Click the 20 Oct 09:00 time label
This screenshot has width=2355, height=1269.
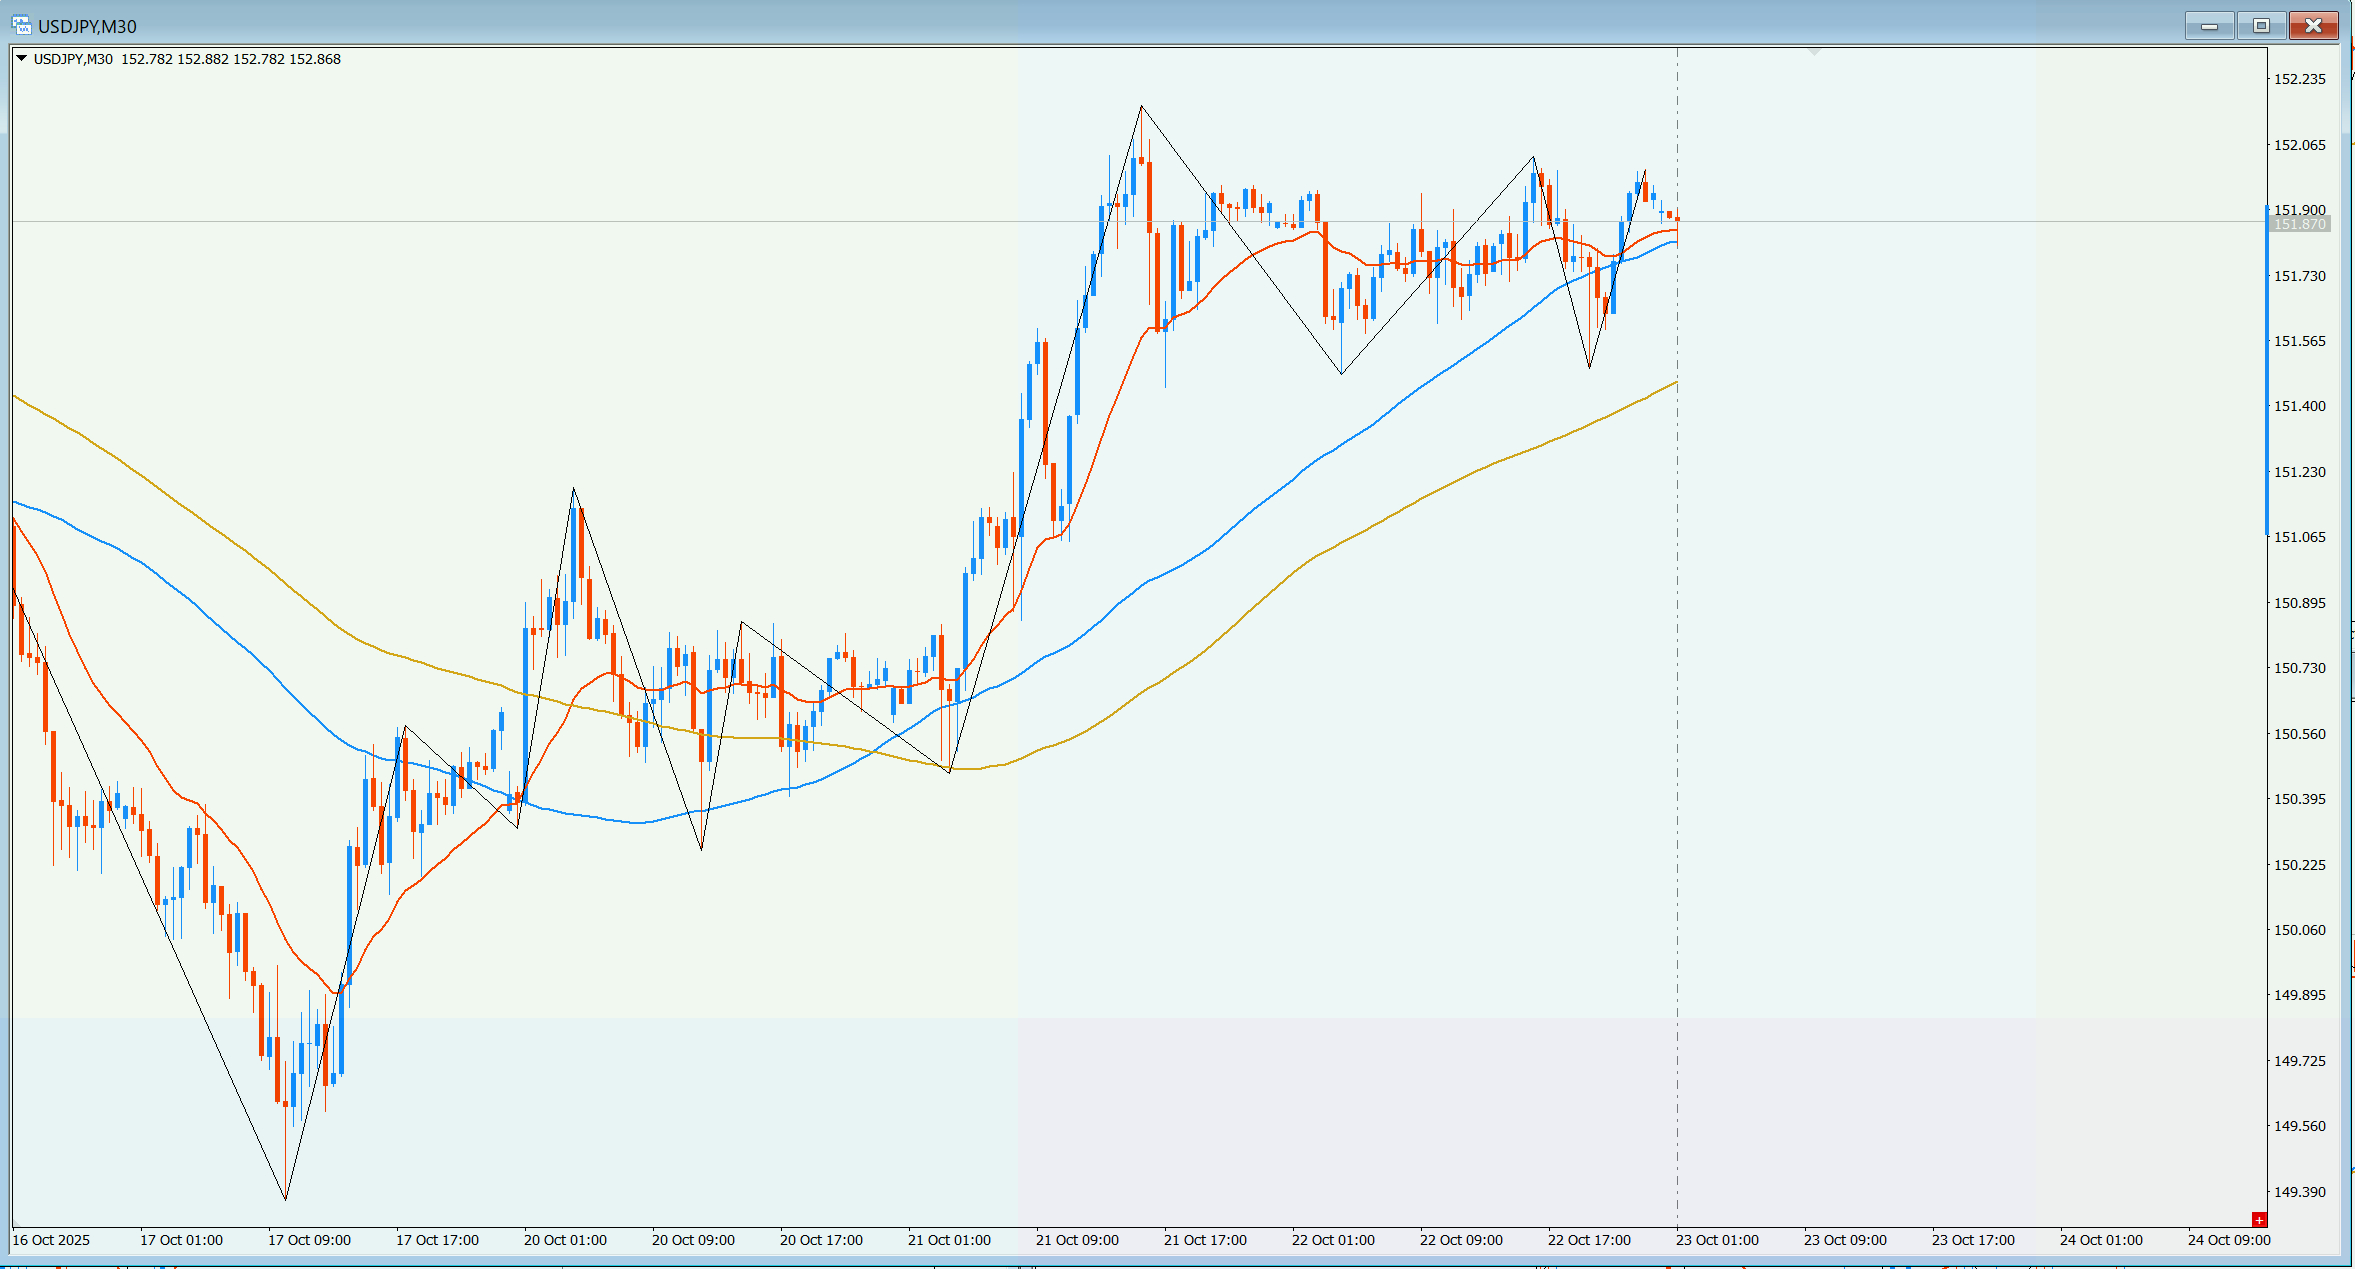(693, 1240)
